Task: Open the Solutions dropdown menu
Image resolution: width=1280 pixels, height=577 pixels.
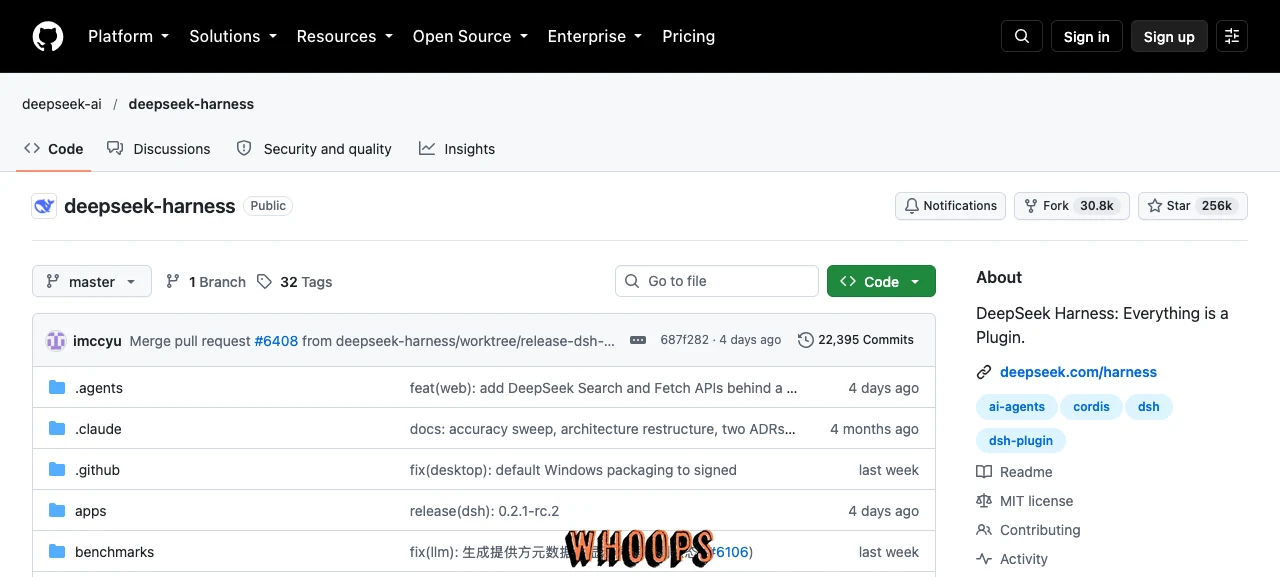Action: [232, 36]
